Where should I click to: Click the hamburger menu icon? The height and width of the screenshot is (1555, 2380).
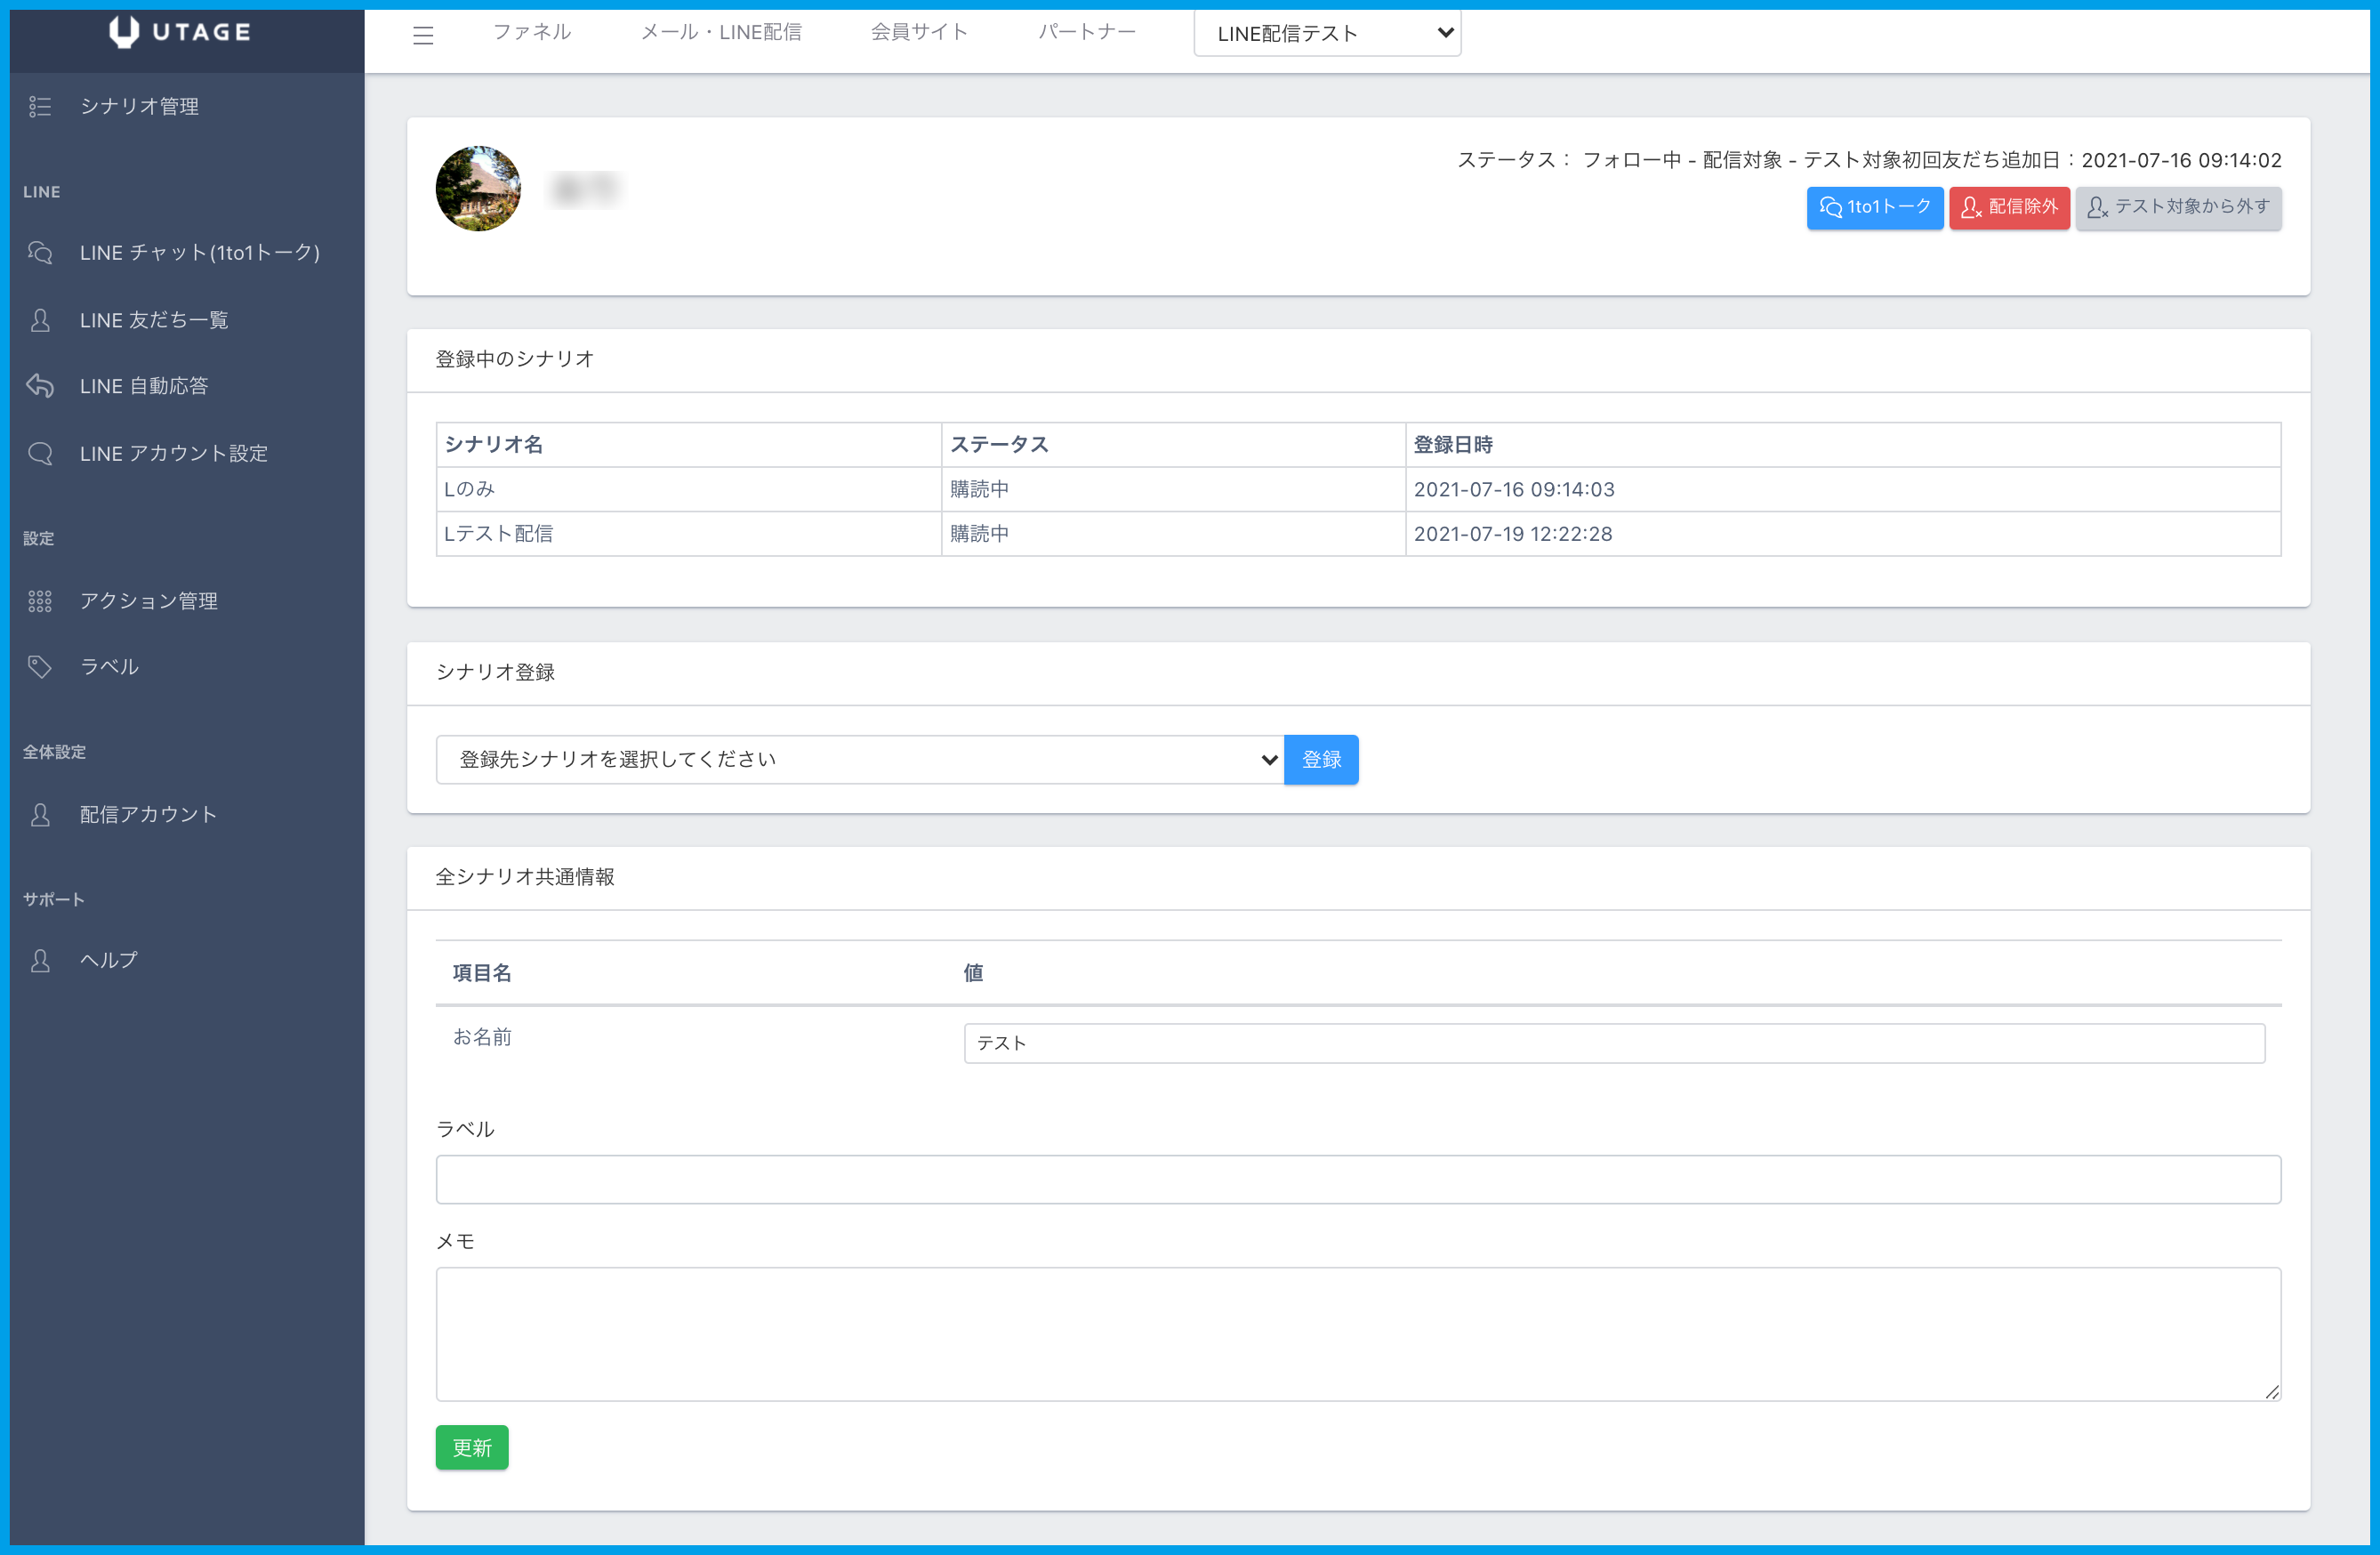pos(423,35)
